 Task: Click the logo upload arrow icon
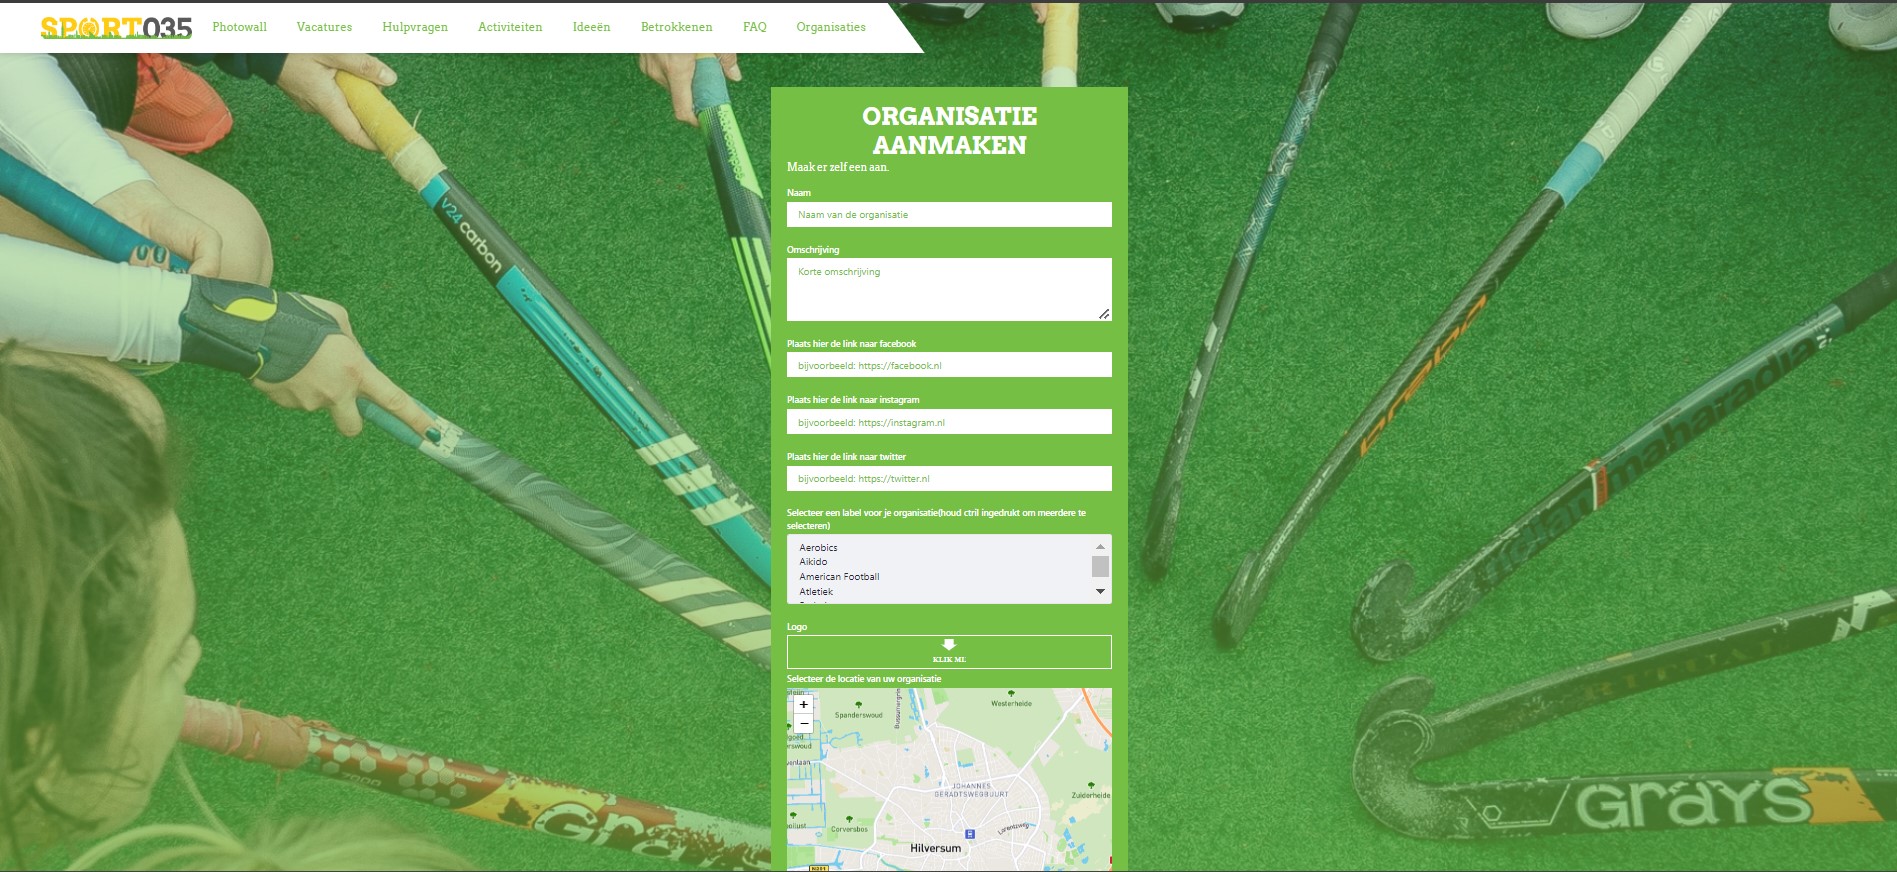949,645
